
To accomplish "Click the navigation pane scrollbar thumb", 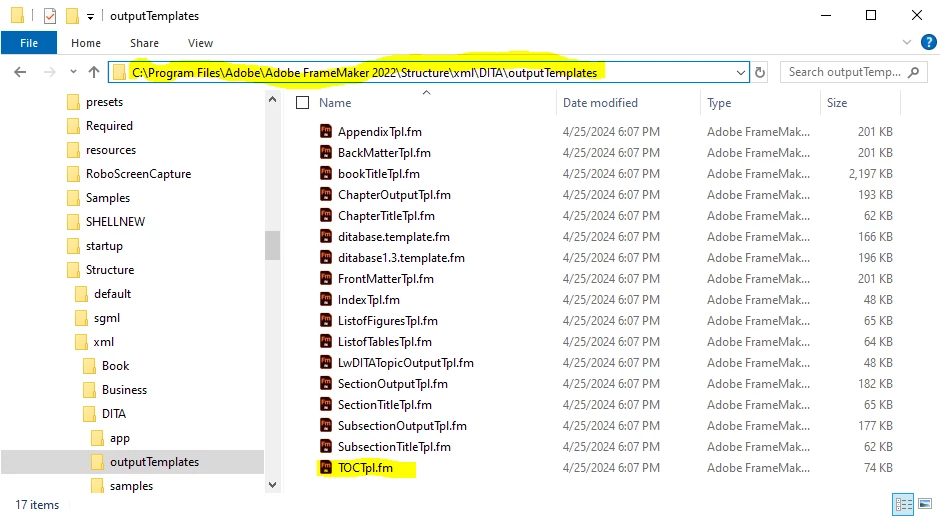I will [x=272, y=245].
